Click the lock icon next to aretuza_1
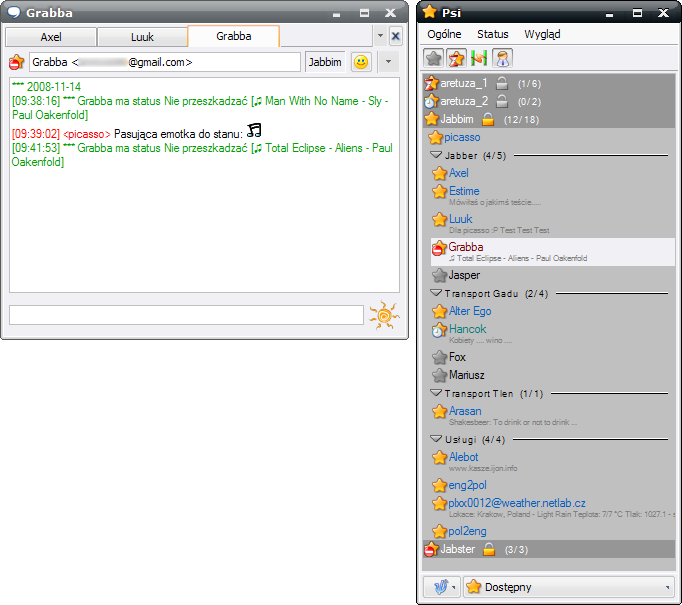This screenshot has height=605, width=682. pos(501,83)
